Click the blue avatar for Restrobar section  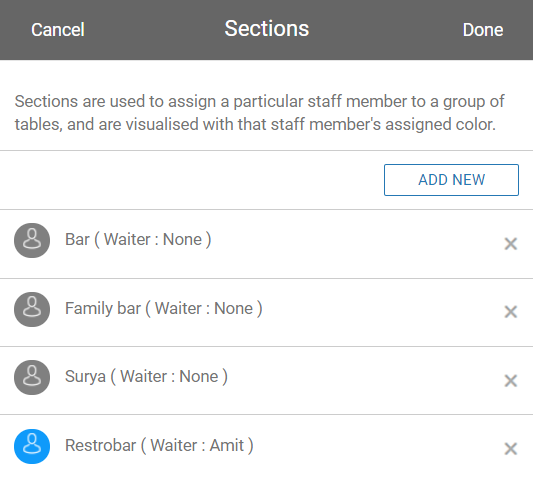point(32,446)
